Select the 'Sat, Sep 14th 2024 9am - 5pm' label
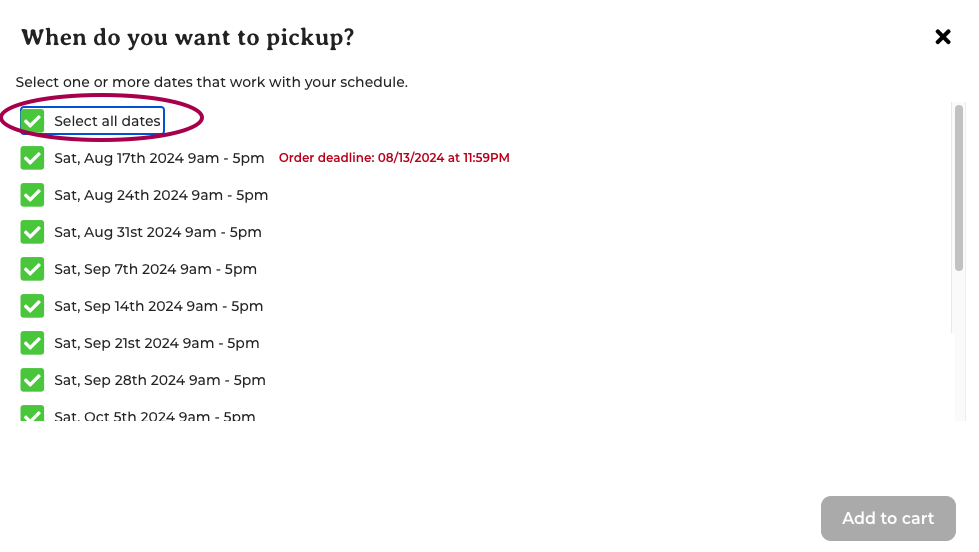This screenshot has height=552, width=979. pos(159,306)
